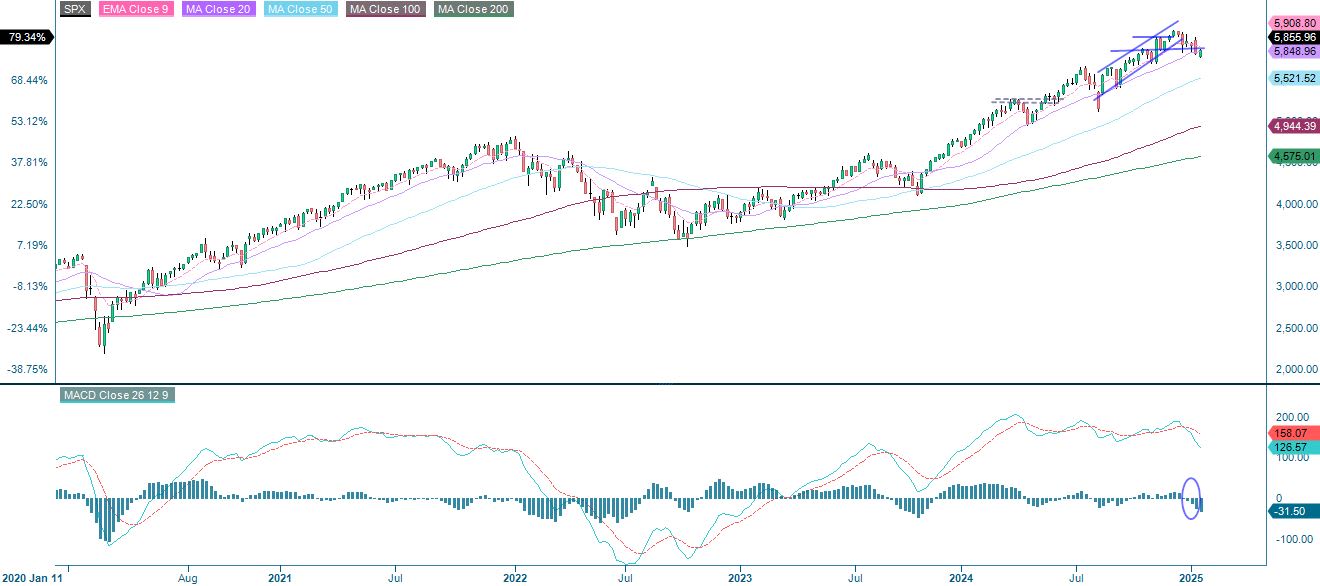Click the MA Close 100 indicator chip
The image size is (1320, 586).
(384, 10)
